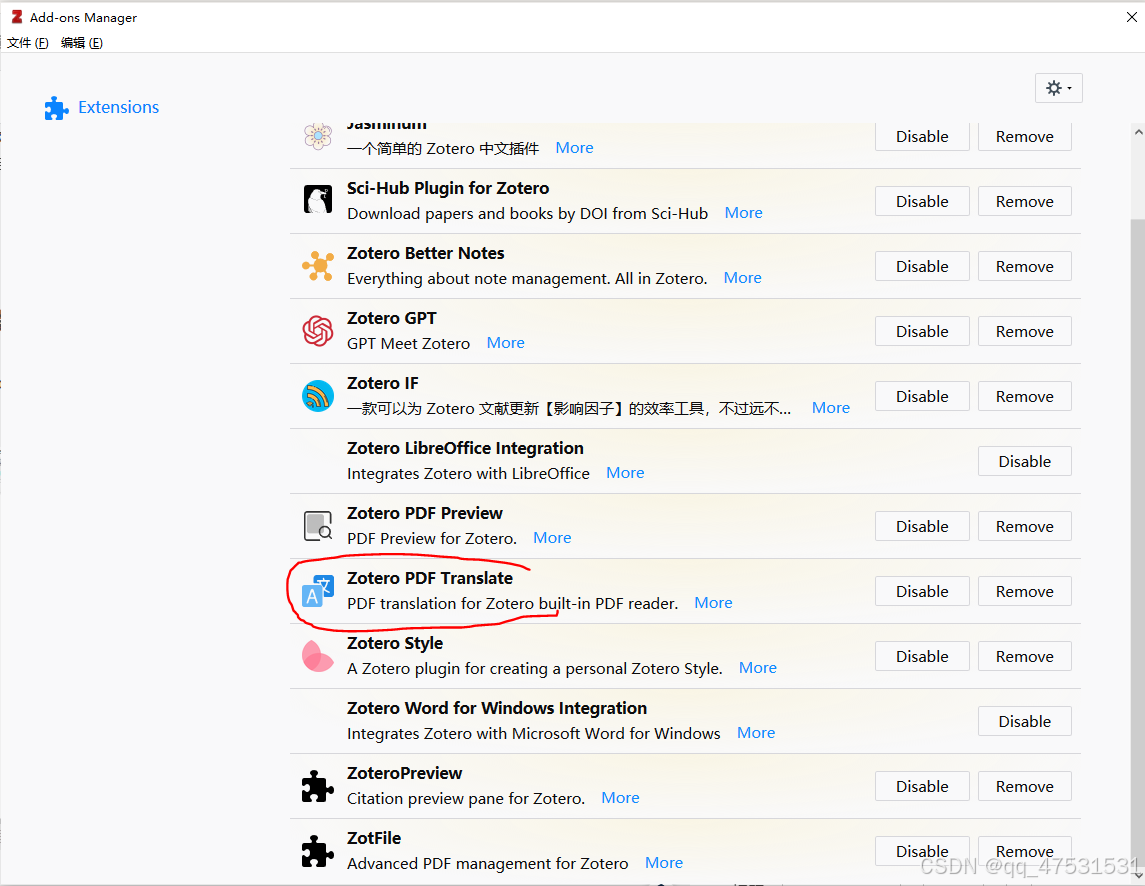The height and width of the screenshot is (886, 1145).
Task: Remove Zotero GPT
Action: point(1025,332)
